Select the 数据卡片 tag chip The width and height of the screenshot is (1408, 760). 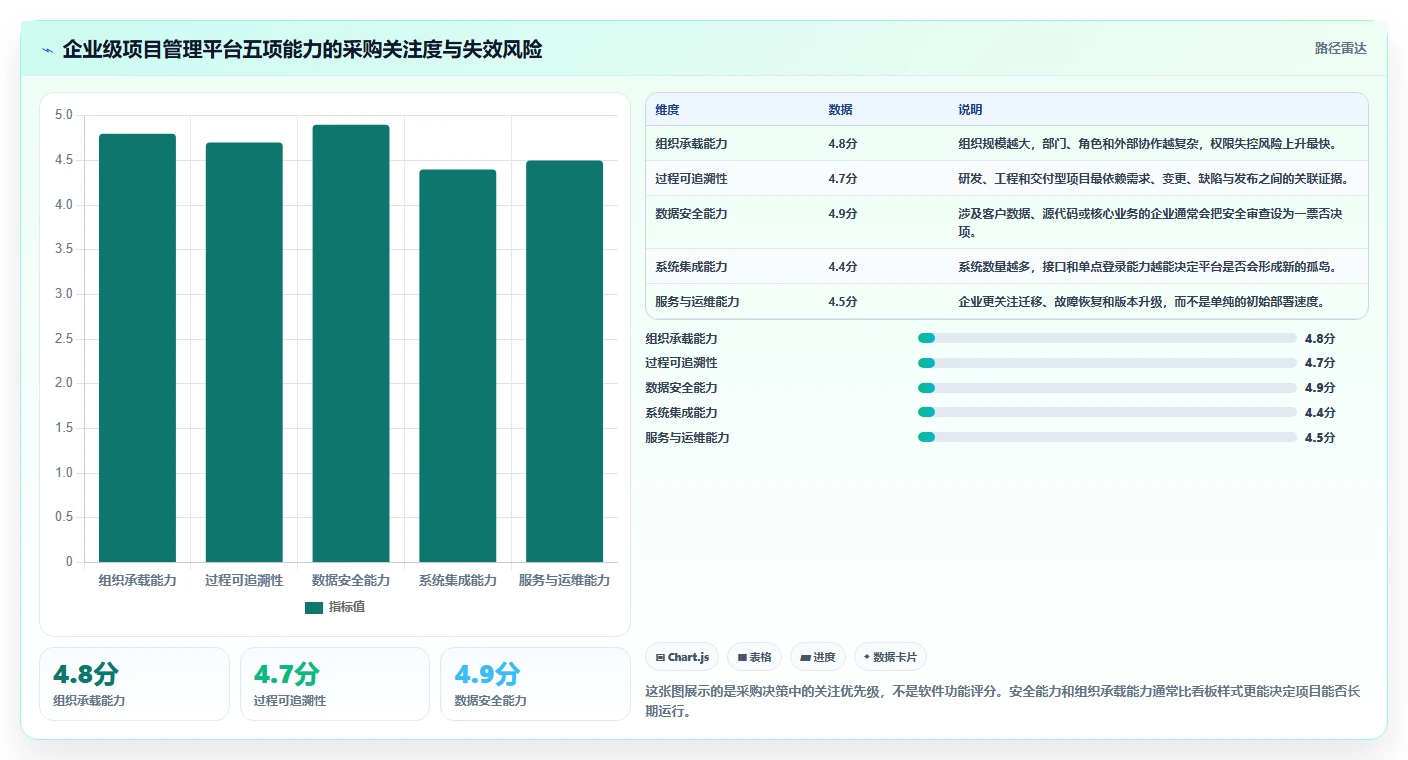[891, 657]
